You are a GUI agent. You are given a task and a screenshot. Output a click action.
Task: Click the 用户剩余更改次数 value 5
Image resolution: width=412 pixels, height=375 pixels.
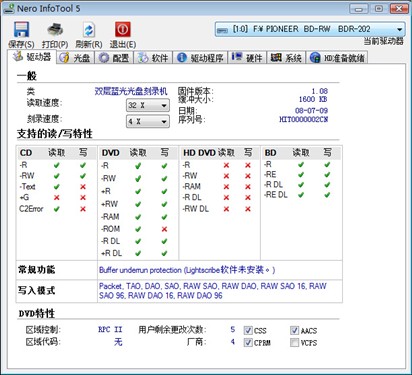coord(233,329)
